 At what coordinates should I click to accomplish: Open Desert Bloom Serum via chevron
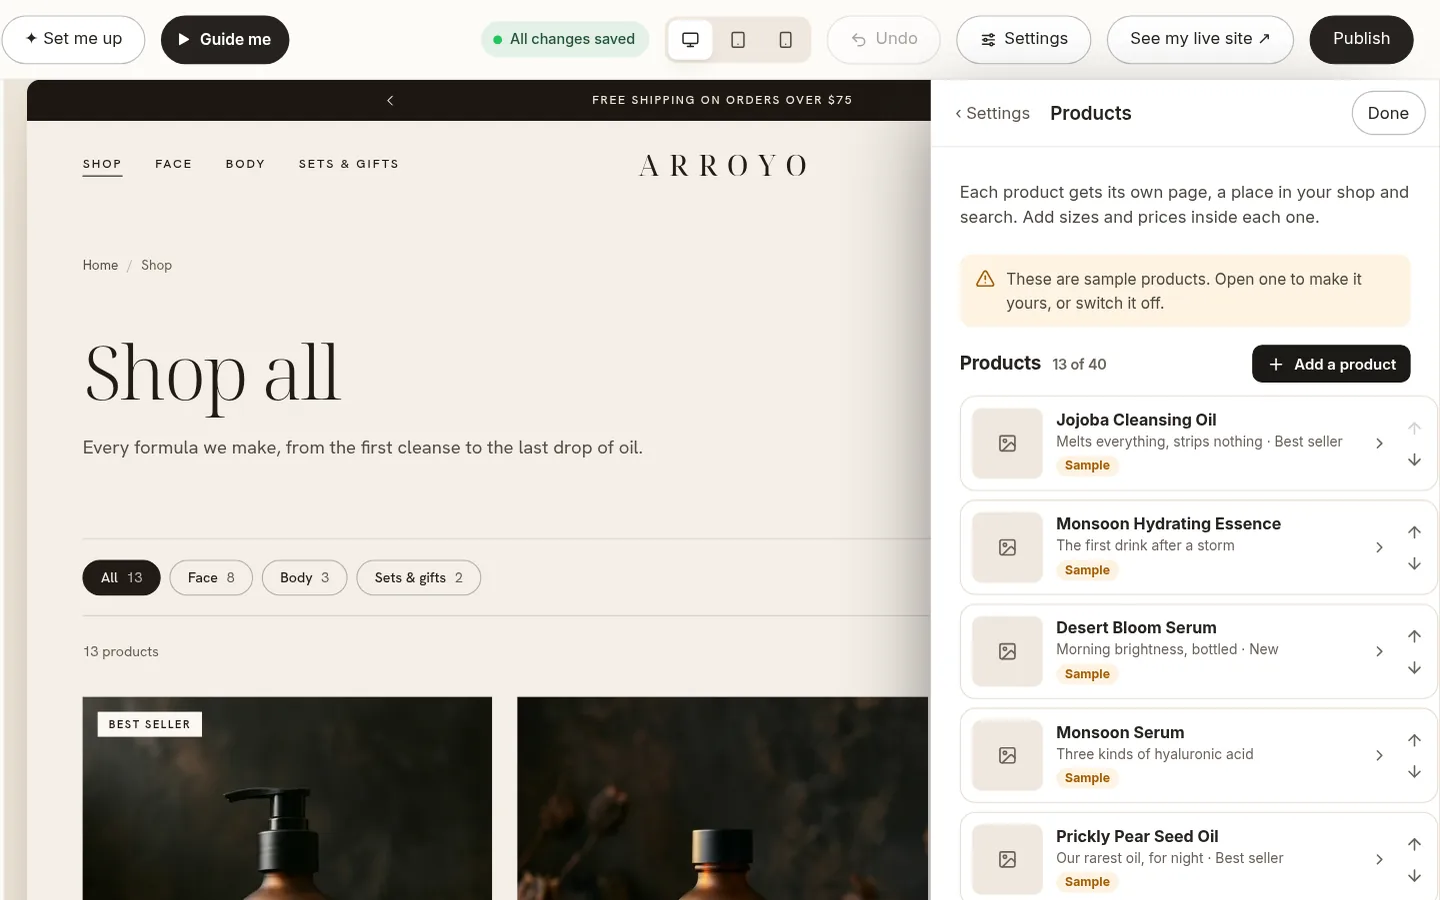tap(1379, 651)
